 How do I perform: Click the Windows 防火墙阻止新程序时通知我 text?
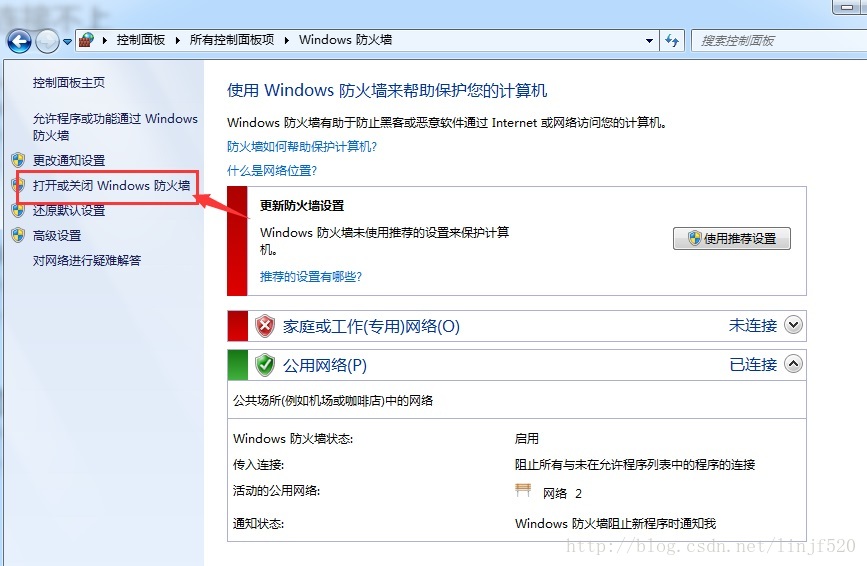(x=615, y=523)
